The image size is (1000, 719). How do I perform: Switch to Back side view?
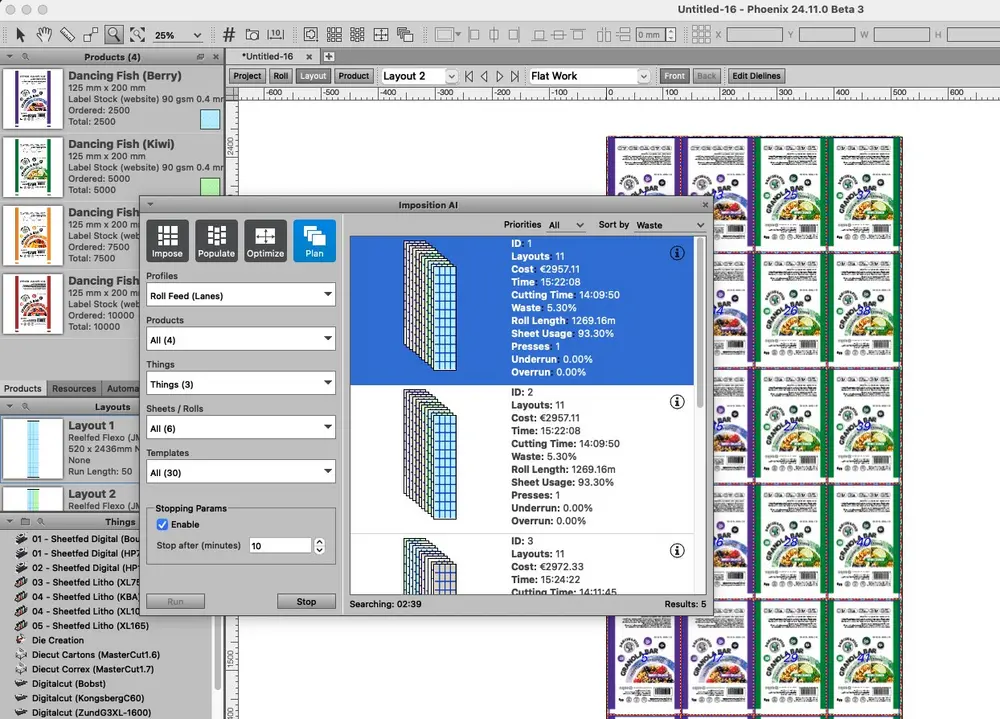[x=707, y=76]
